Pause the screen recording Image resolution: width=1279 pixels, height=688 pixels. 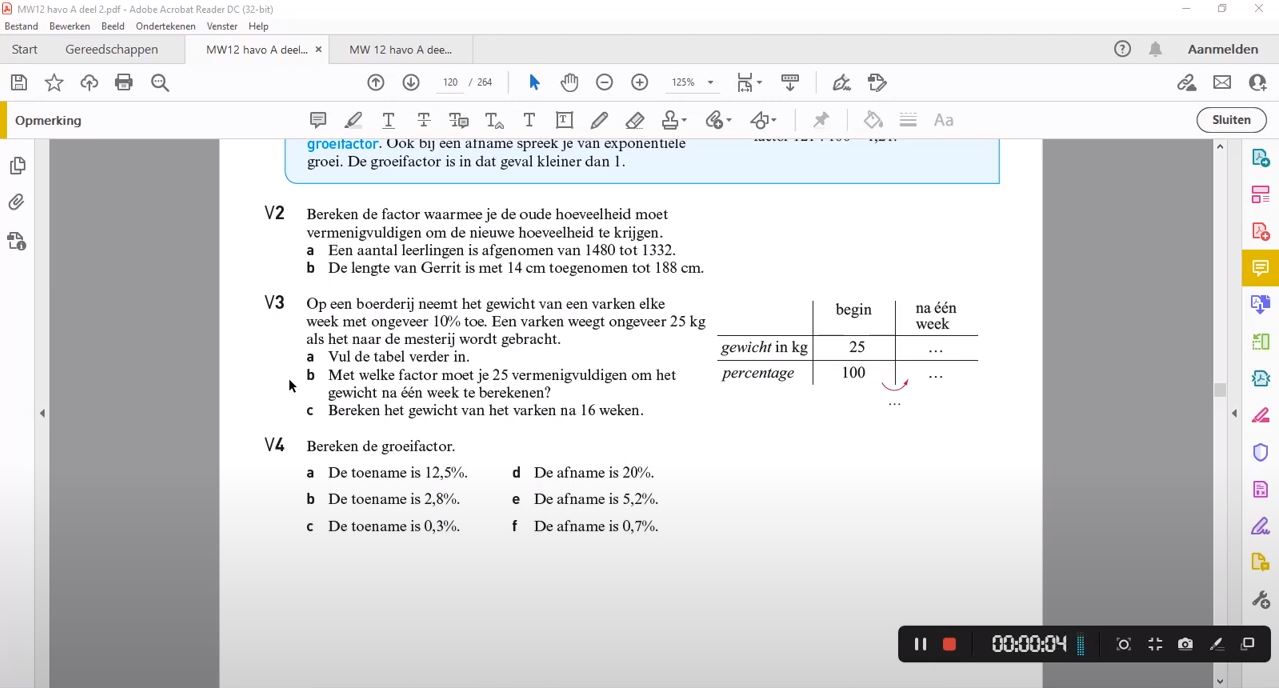click(x=920, y=644)
